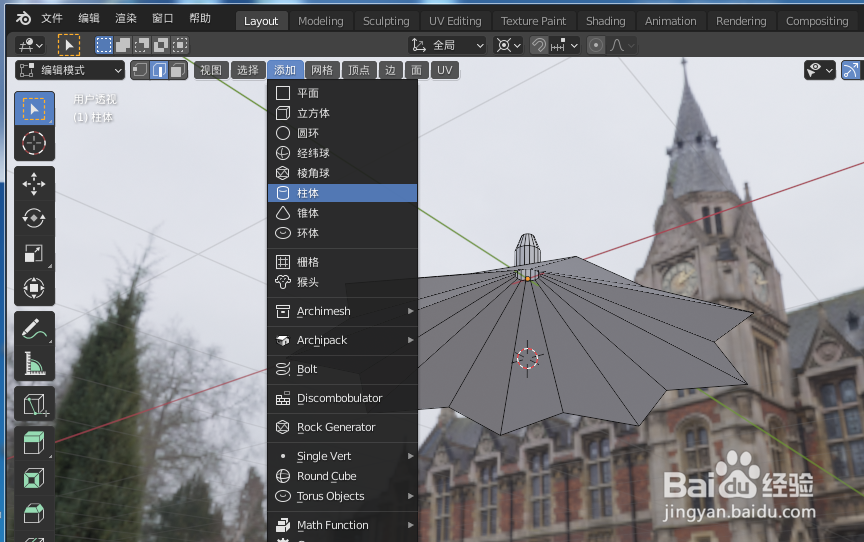Open 编辑模式 mode dropdown
864x542 pixels.
tap(70, 70)
